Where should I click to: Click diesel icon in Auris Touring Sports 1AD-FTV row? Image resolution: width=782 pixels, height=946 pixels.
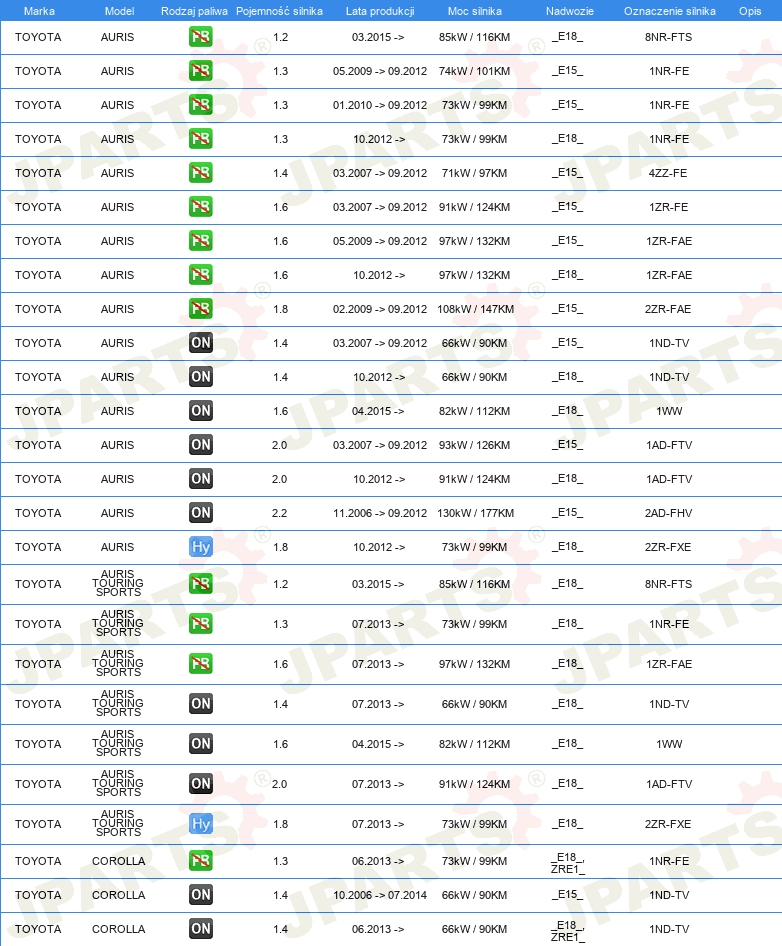pyautogui.click(x=201, y=784)
